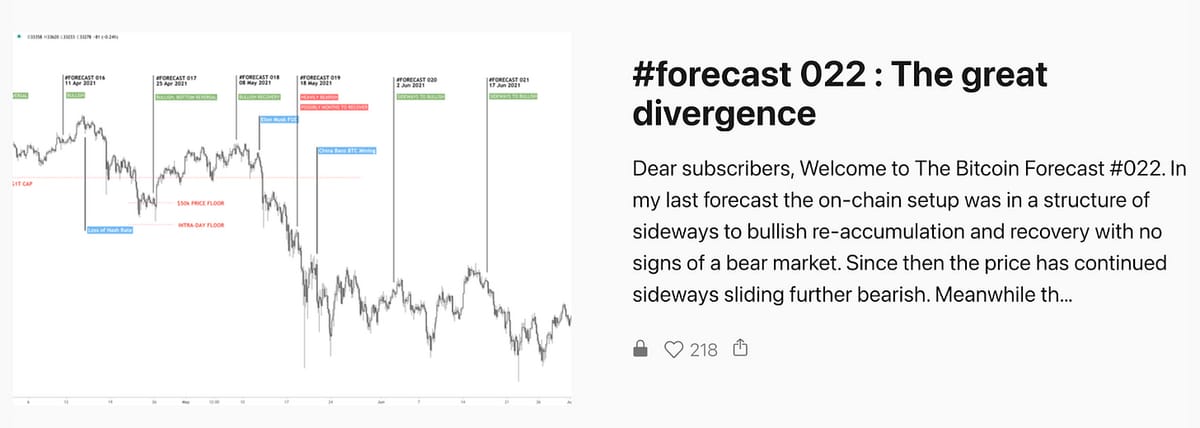Click the red 'INTRA-DAY FLOOR' annotation
The height and width of the screenshot is (428, 1200).
coord(201,226)
